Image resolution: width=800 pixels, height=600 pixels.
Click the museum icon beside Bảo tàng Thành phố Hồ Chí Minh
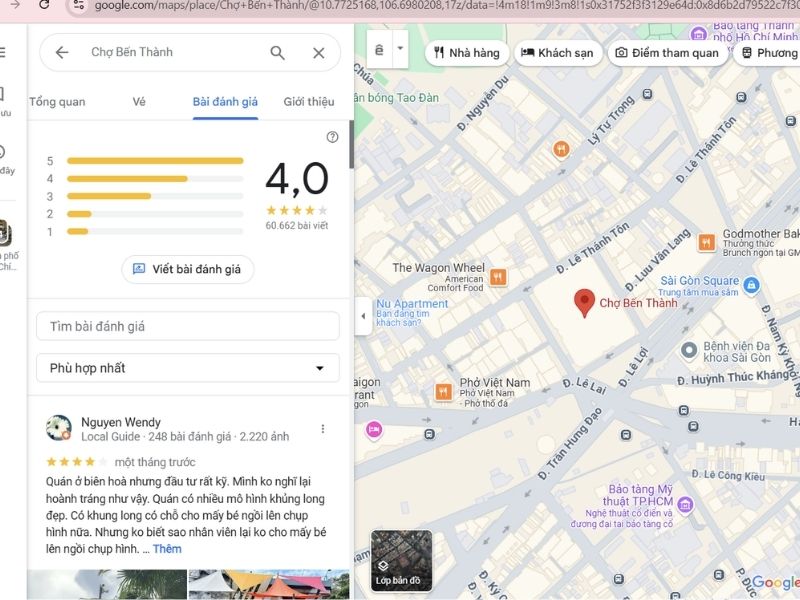tap(698, 34)
